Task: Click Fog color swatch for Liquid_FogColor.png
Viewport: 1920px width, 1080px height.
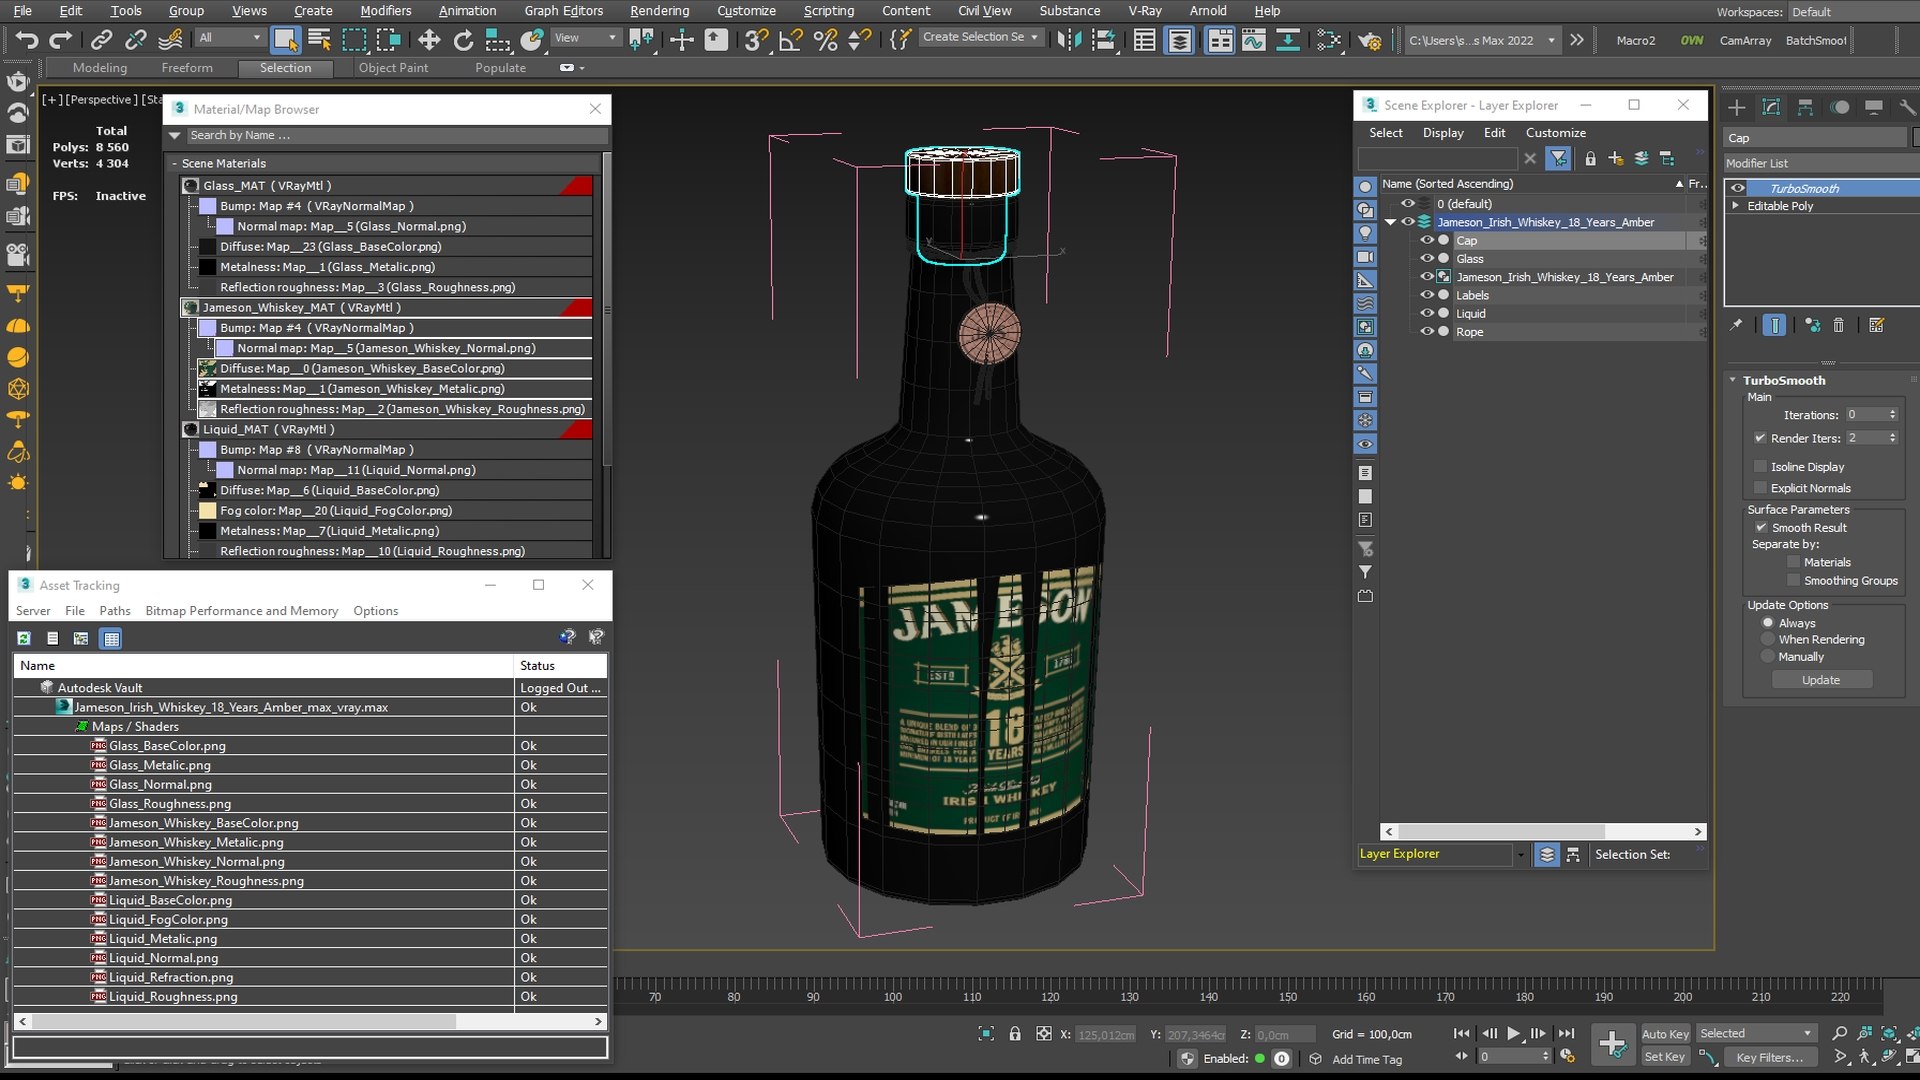Action: tap(208, 511)
